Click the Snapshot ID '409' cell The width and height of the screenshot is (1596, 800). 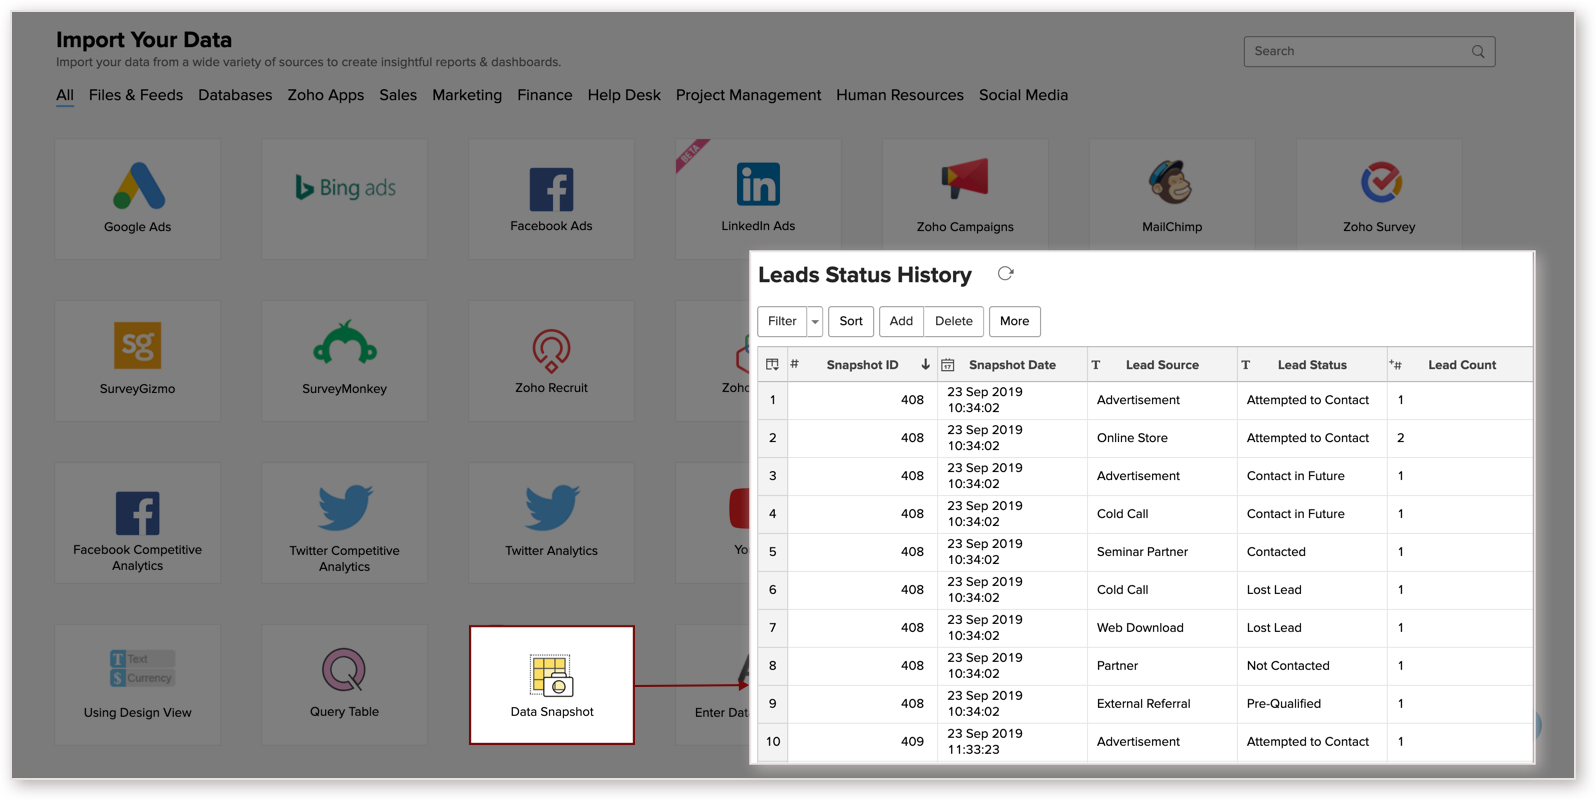862,742
